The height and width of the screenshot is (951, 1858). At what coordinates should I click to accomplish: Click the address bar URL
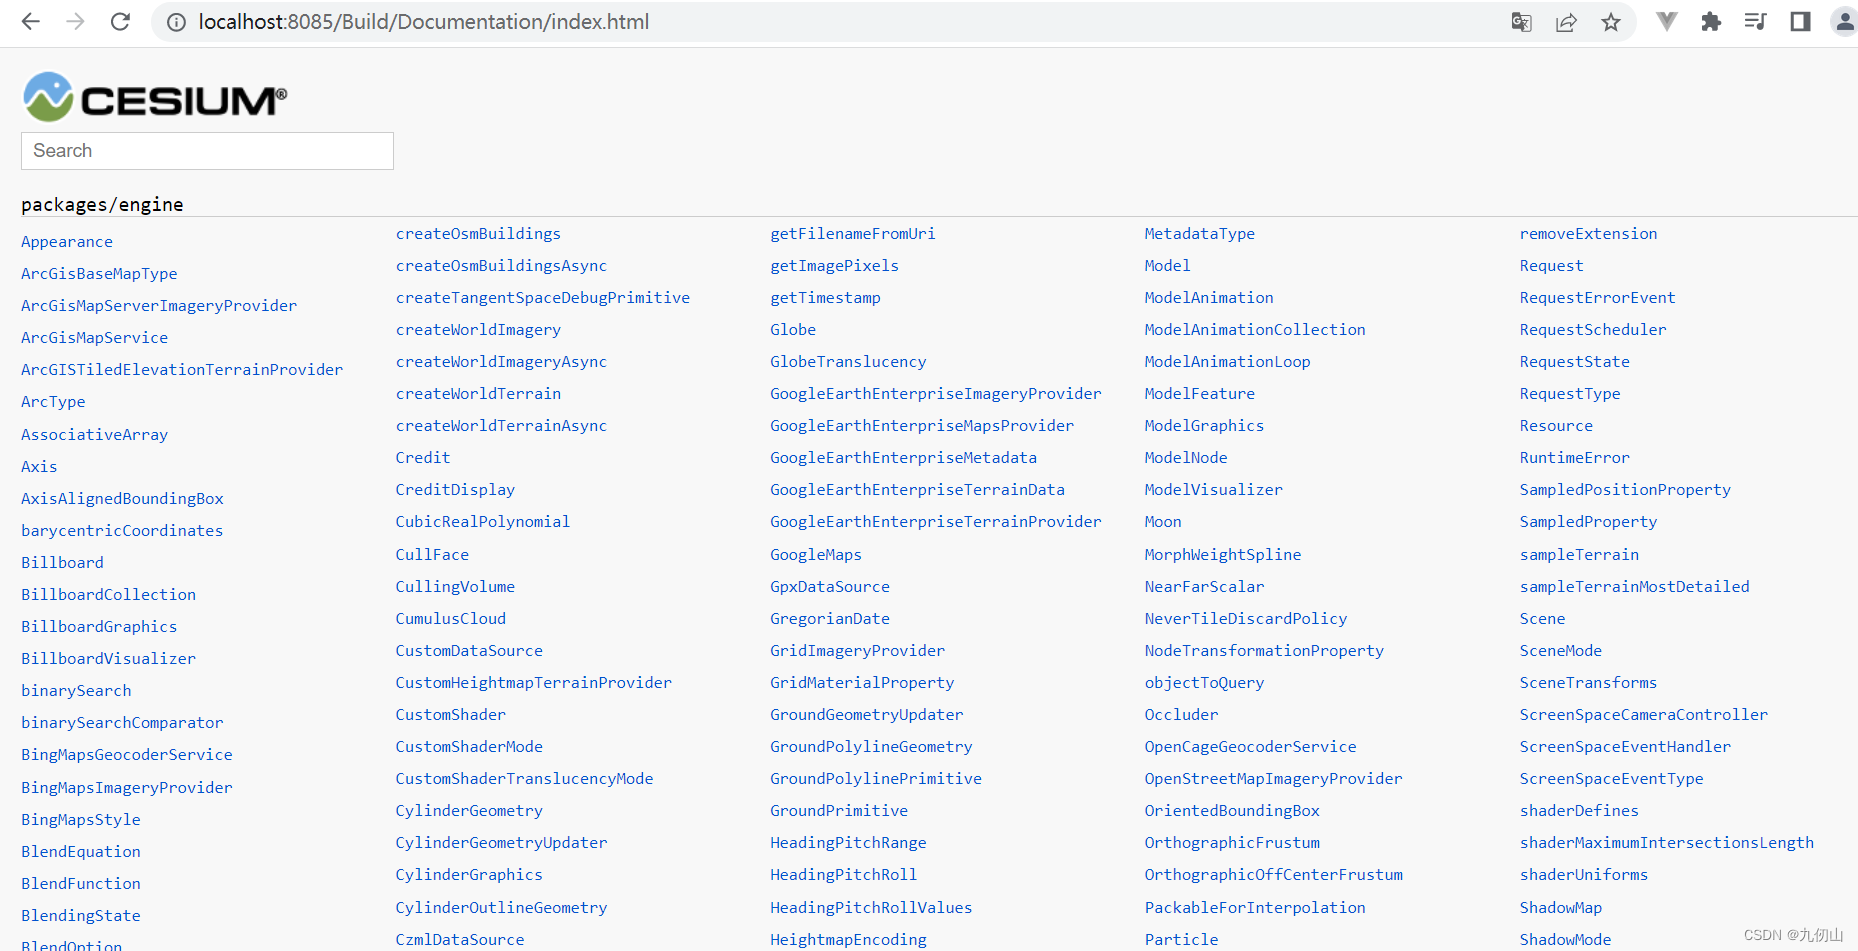[x=424, y=22]
